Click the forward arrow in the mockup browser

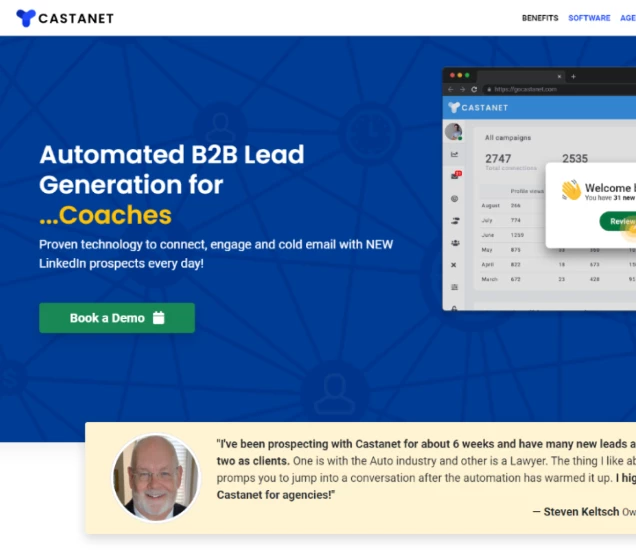[462, 89]
